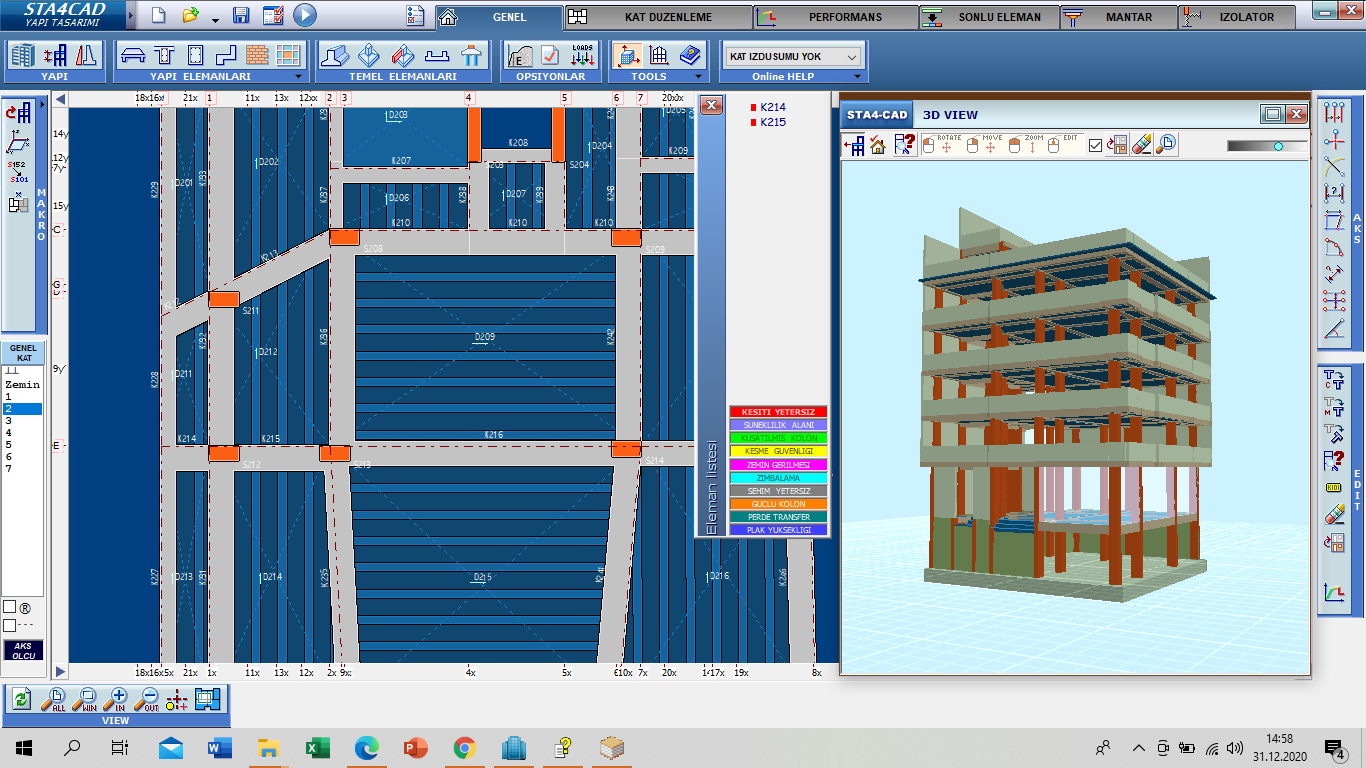Select the brick wall tool
Viewport: 1366px width, 768px height.
click(x=257, y=55)
